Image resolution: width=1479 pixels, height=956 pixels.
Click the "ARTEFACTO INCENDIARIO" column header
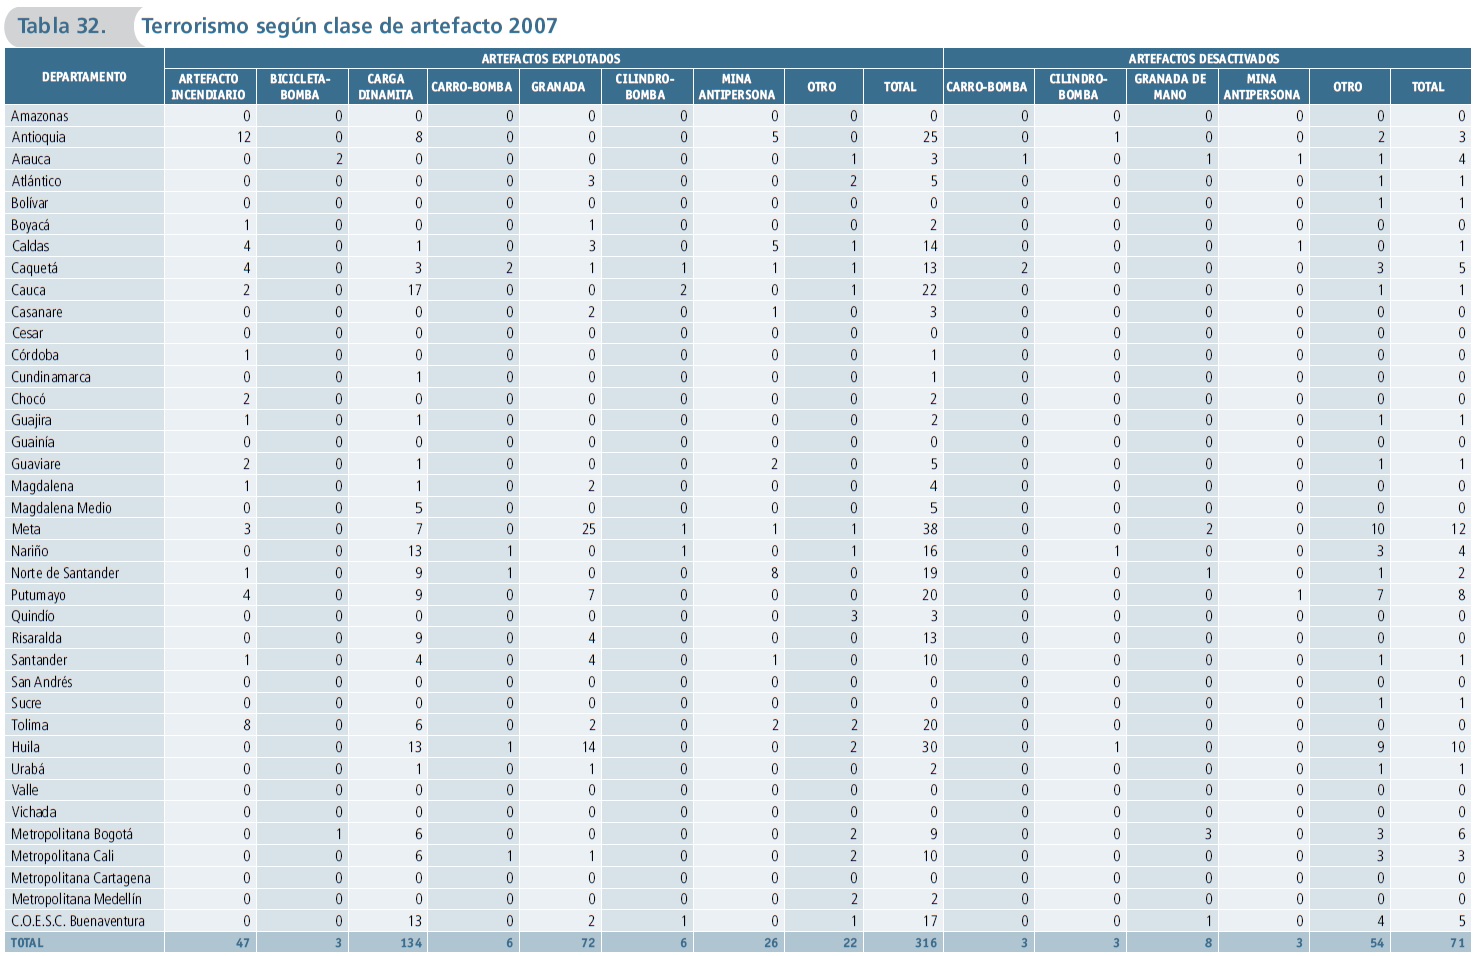click(x=208, y=87)
